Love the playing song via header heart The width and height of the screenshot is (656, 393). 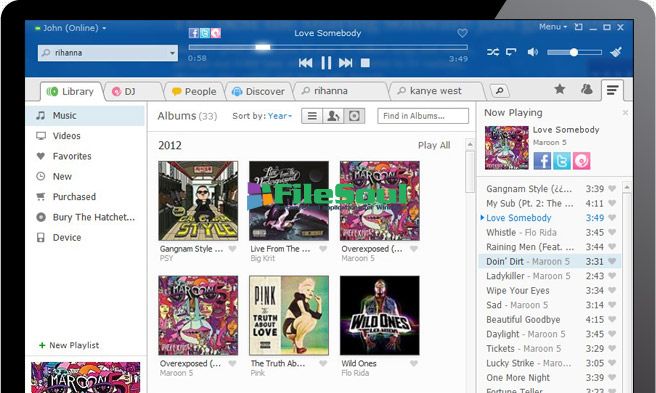(x=462, y=33)
